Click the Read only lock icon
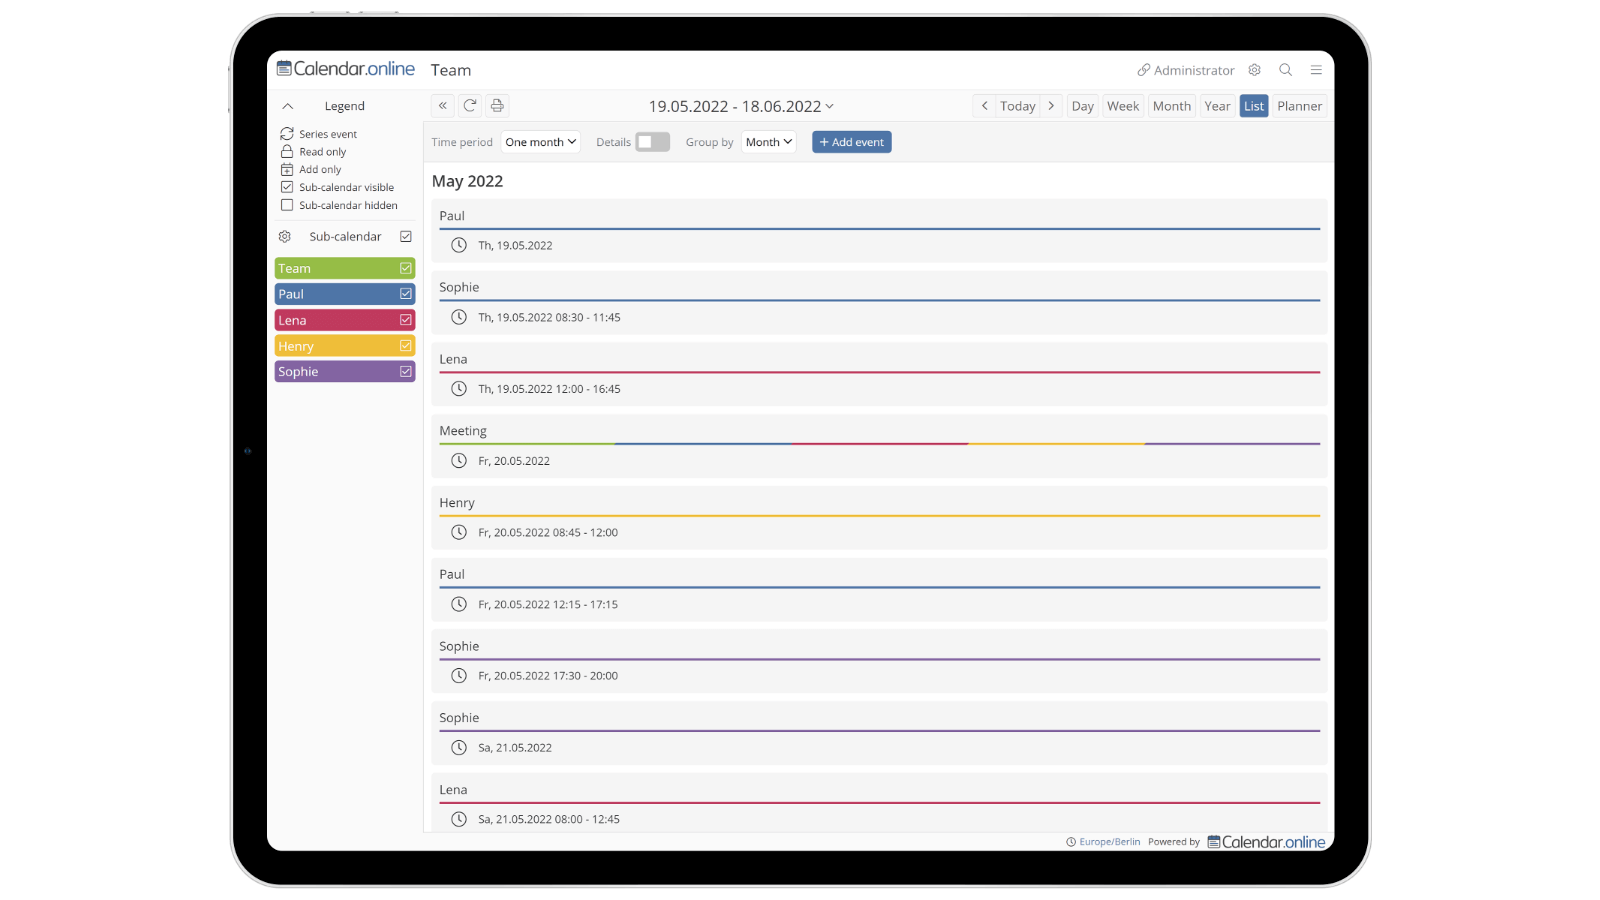The height and width of the screenshot is (900, 1600). [x=287, y=152]
